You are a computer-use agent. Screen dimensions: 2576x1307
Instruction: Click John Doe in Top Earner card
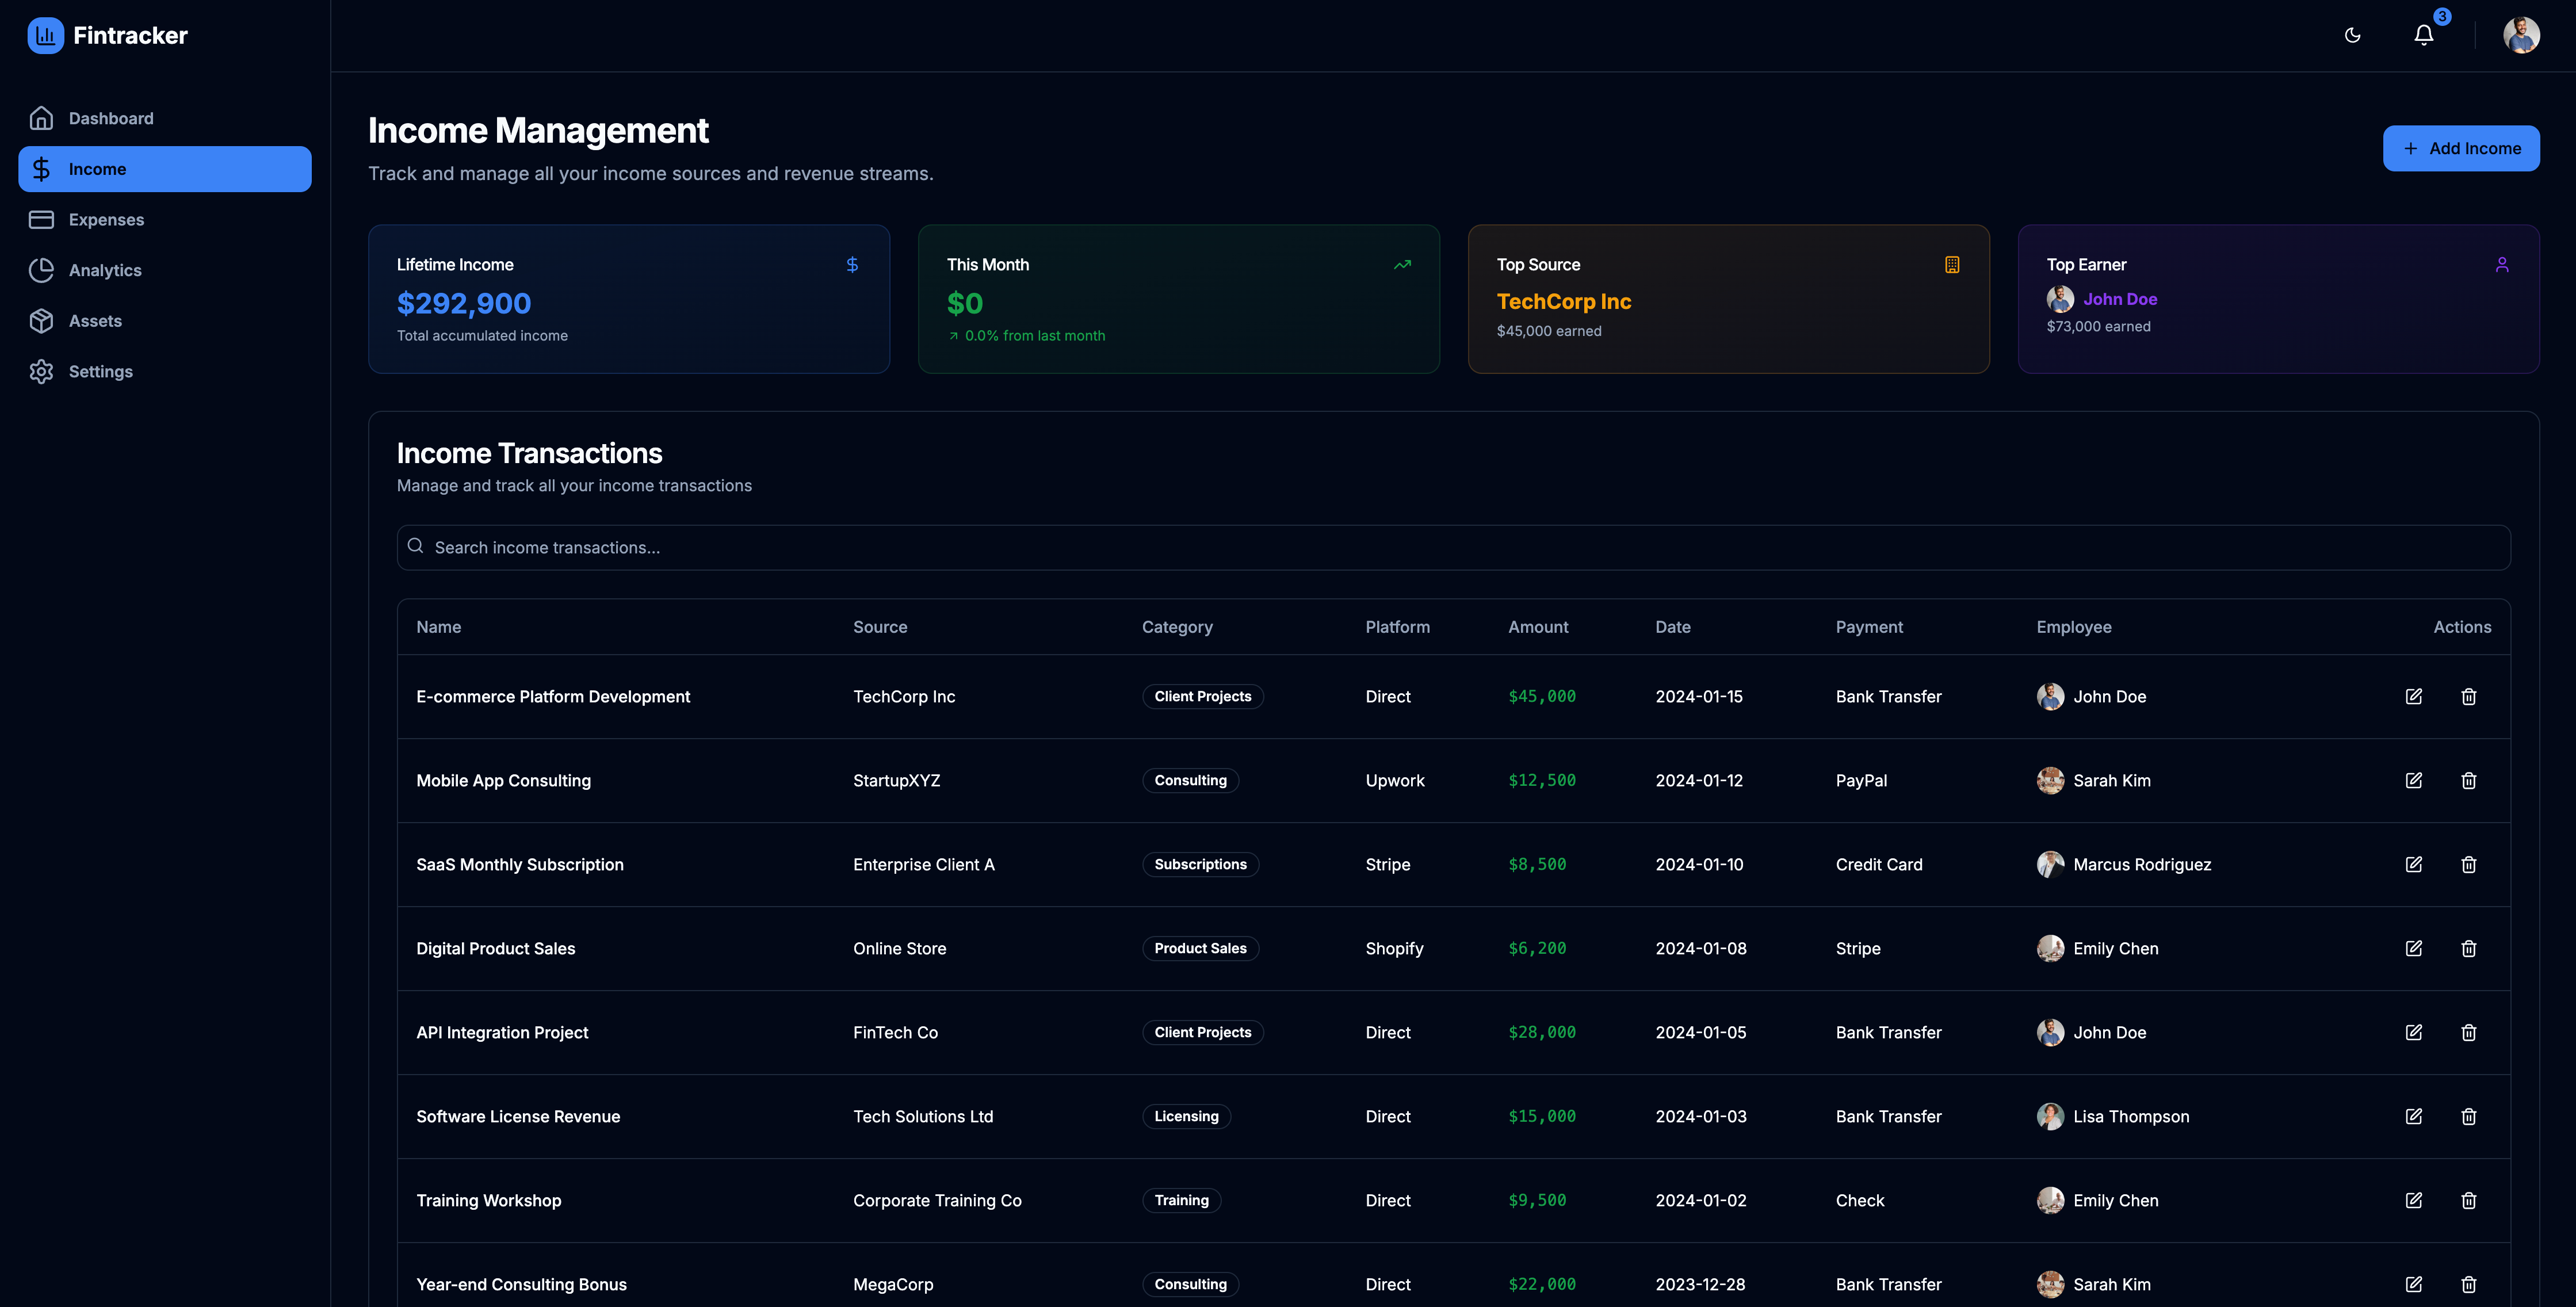(x=2119, y=299)
